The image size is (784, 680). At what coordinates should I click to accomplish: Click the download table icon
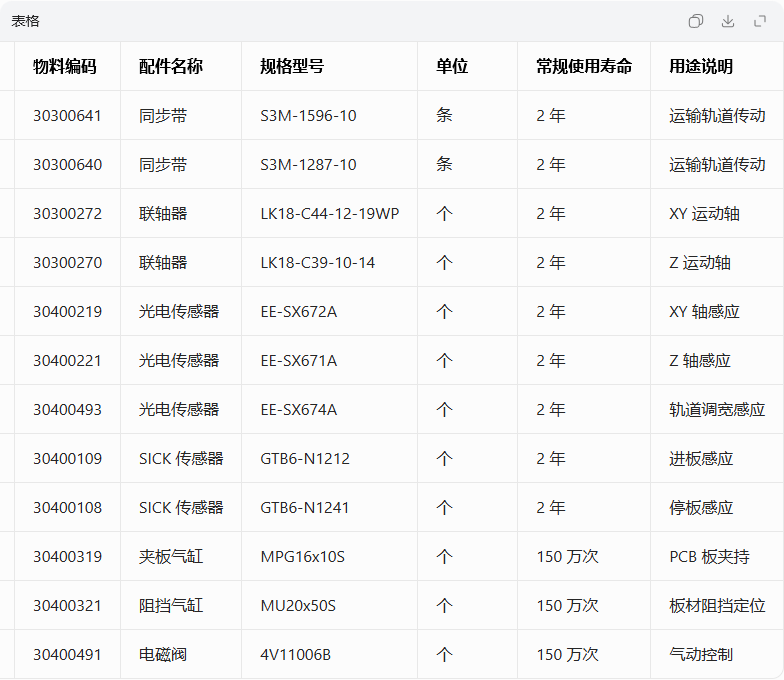click(x=728, y=21)
